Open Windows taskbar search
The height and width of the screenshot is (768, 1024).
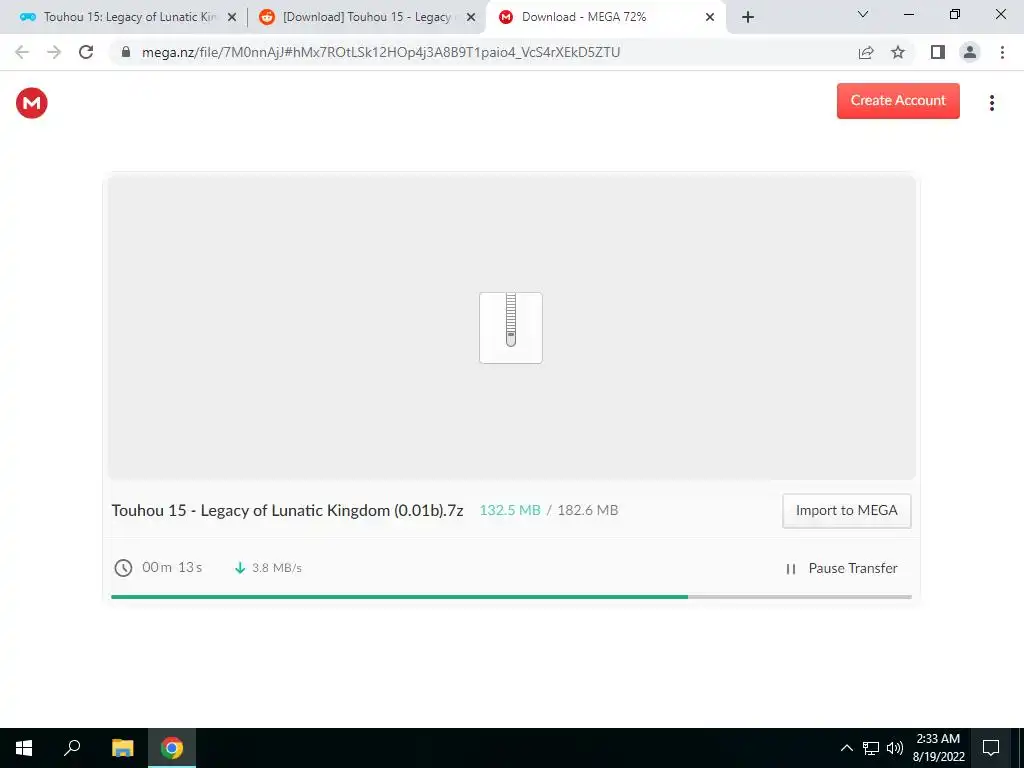click(x=72, y=748)
